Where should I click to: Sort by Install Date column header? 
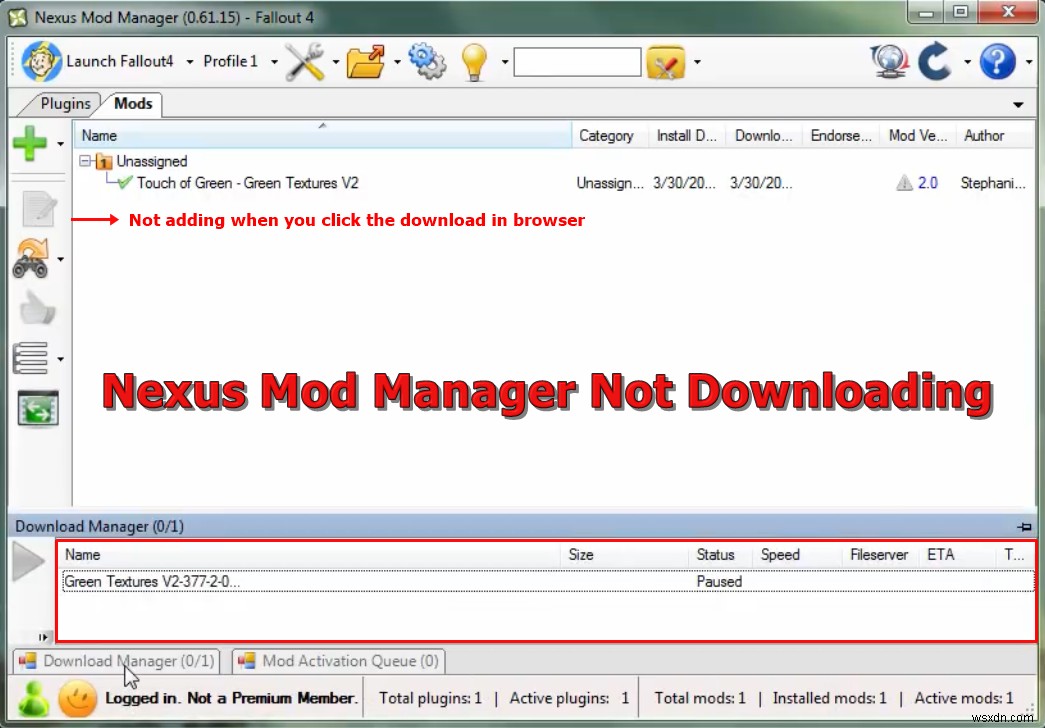686,135
